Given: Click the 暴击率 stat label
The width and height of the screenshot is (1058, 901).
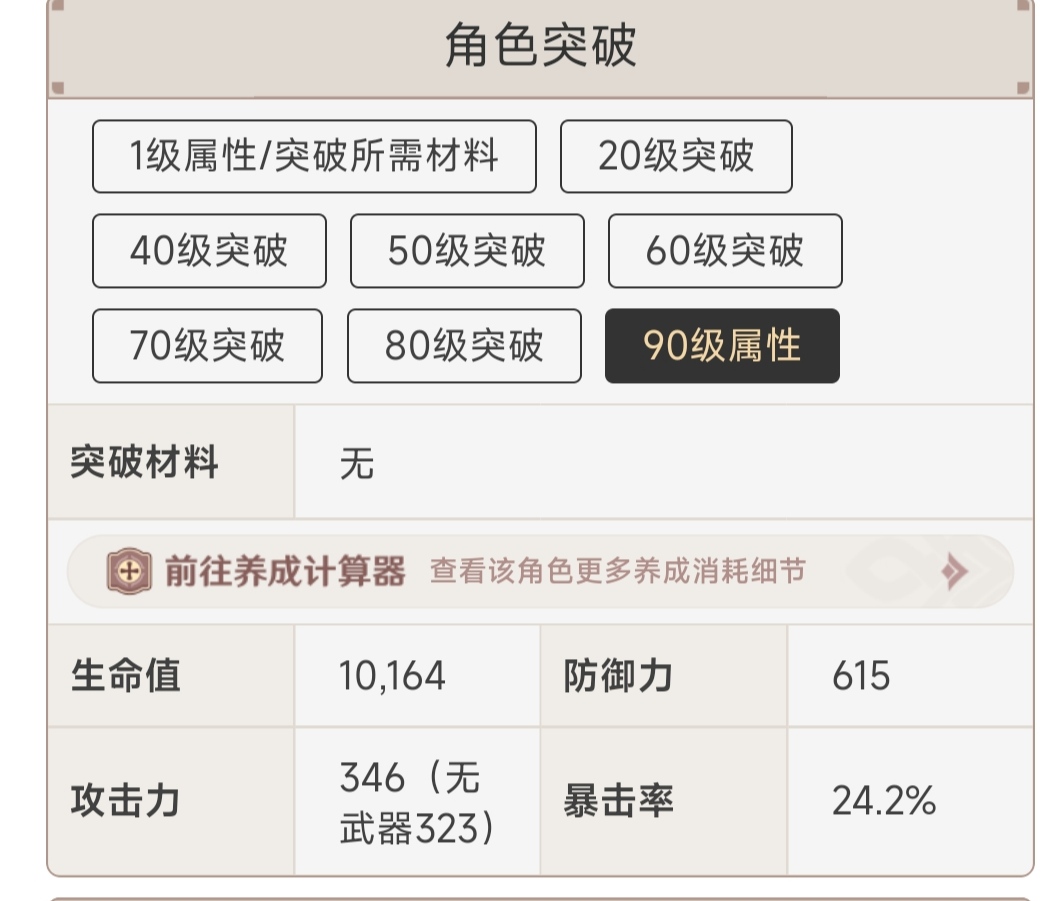Looking at the screenshot, I should [x=618, y=801].
